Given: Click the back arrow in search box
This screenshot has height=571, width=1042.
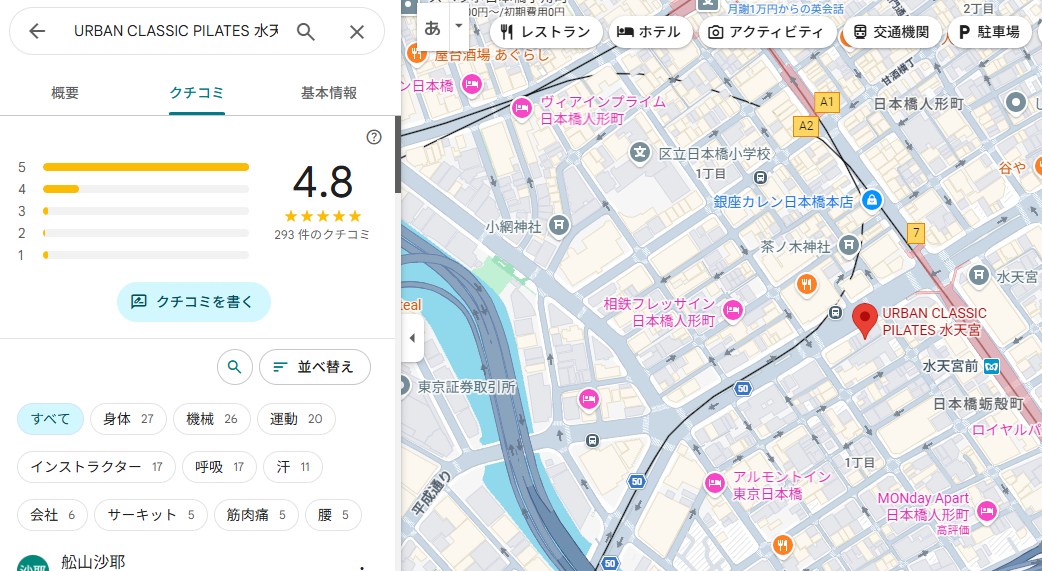Looking at the screenshot, I should pyautogui.click(x=37, y=31).
